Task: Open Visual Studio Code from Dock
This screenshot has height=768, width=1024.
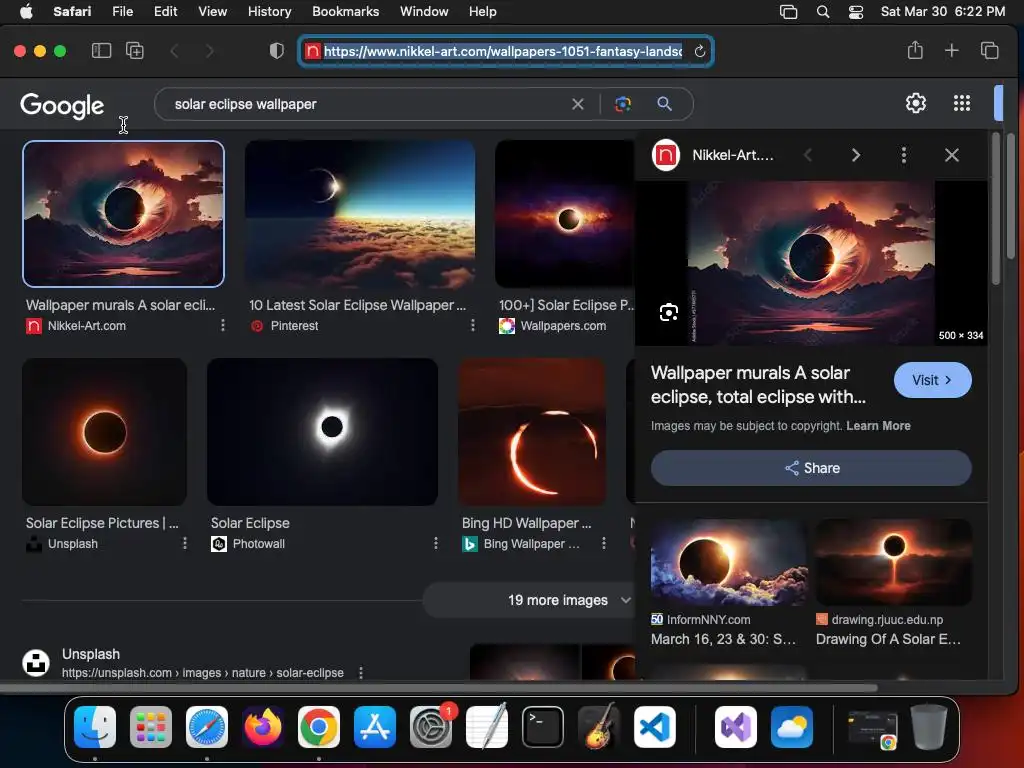Action: point(655,726)
